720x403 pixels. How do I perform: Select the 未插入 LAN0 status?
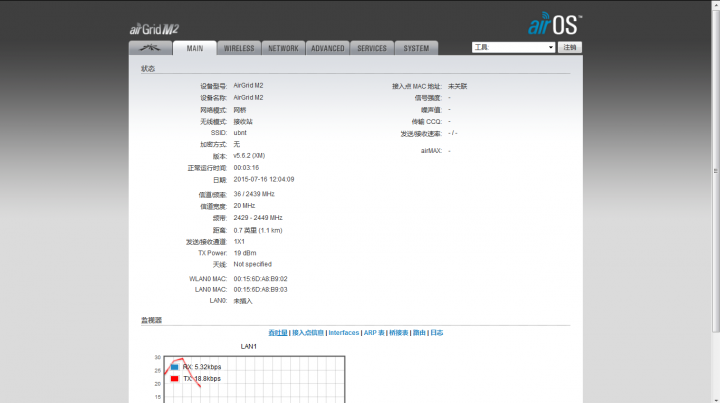(243, 301)
